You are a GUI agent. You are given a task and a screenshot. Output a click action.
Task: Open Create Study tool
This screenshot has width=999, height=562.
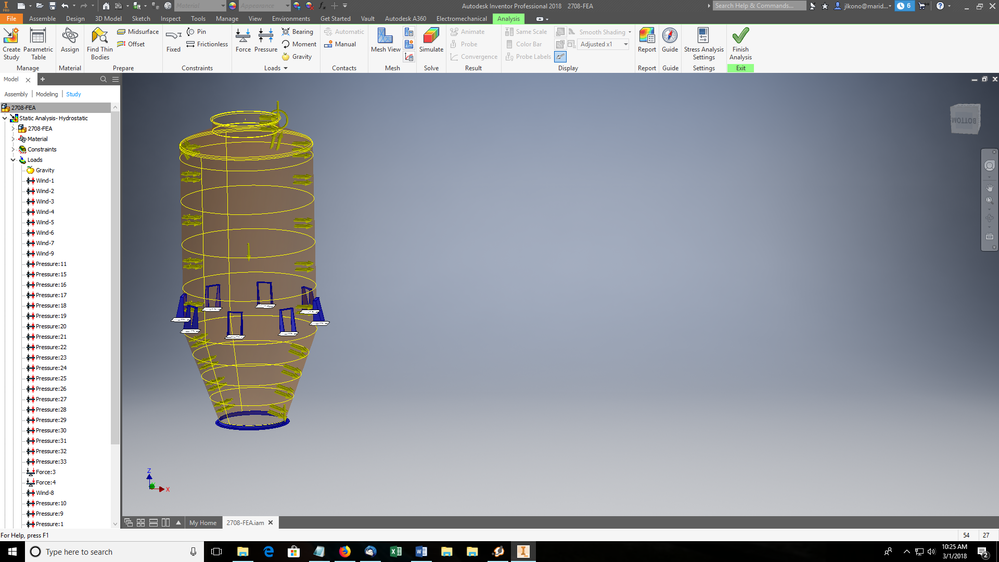coord(11,44)
